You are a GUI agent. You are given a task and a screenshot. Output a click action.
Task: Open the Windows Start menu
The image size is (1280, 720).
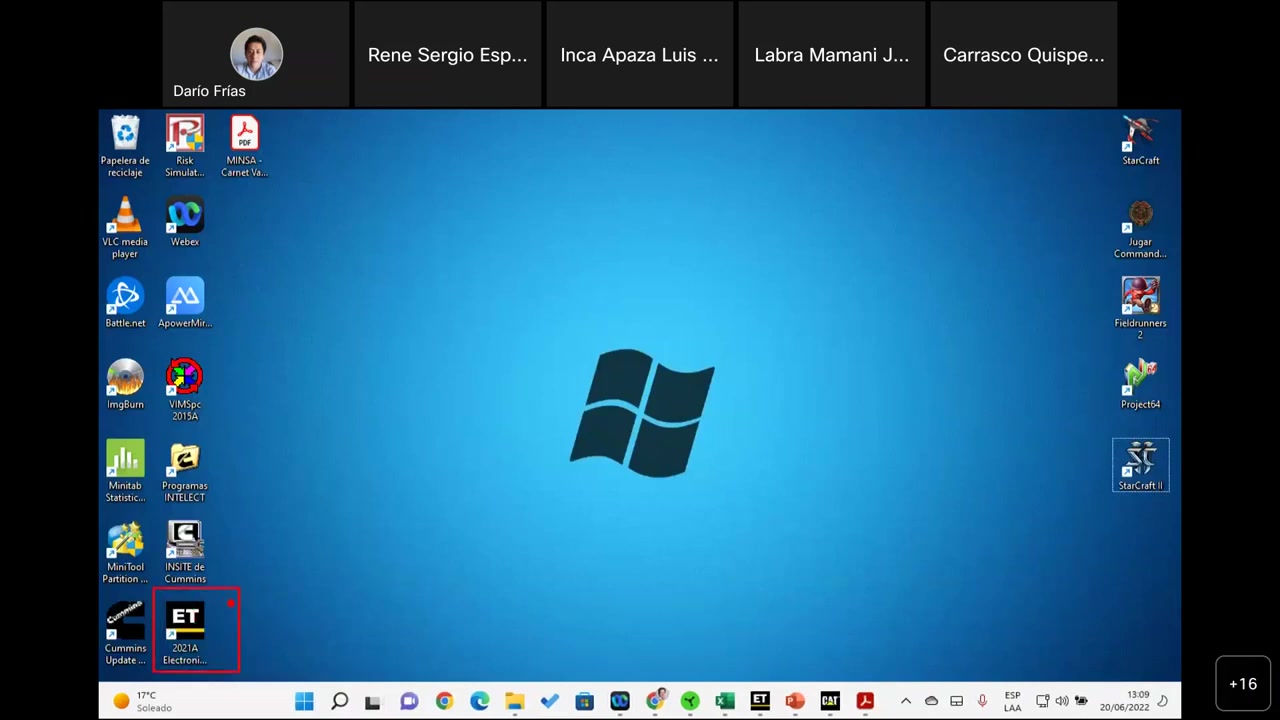[x=304, y=700]
